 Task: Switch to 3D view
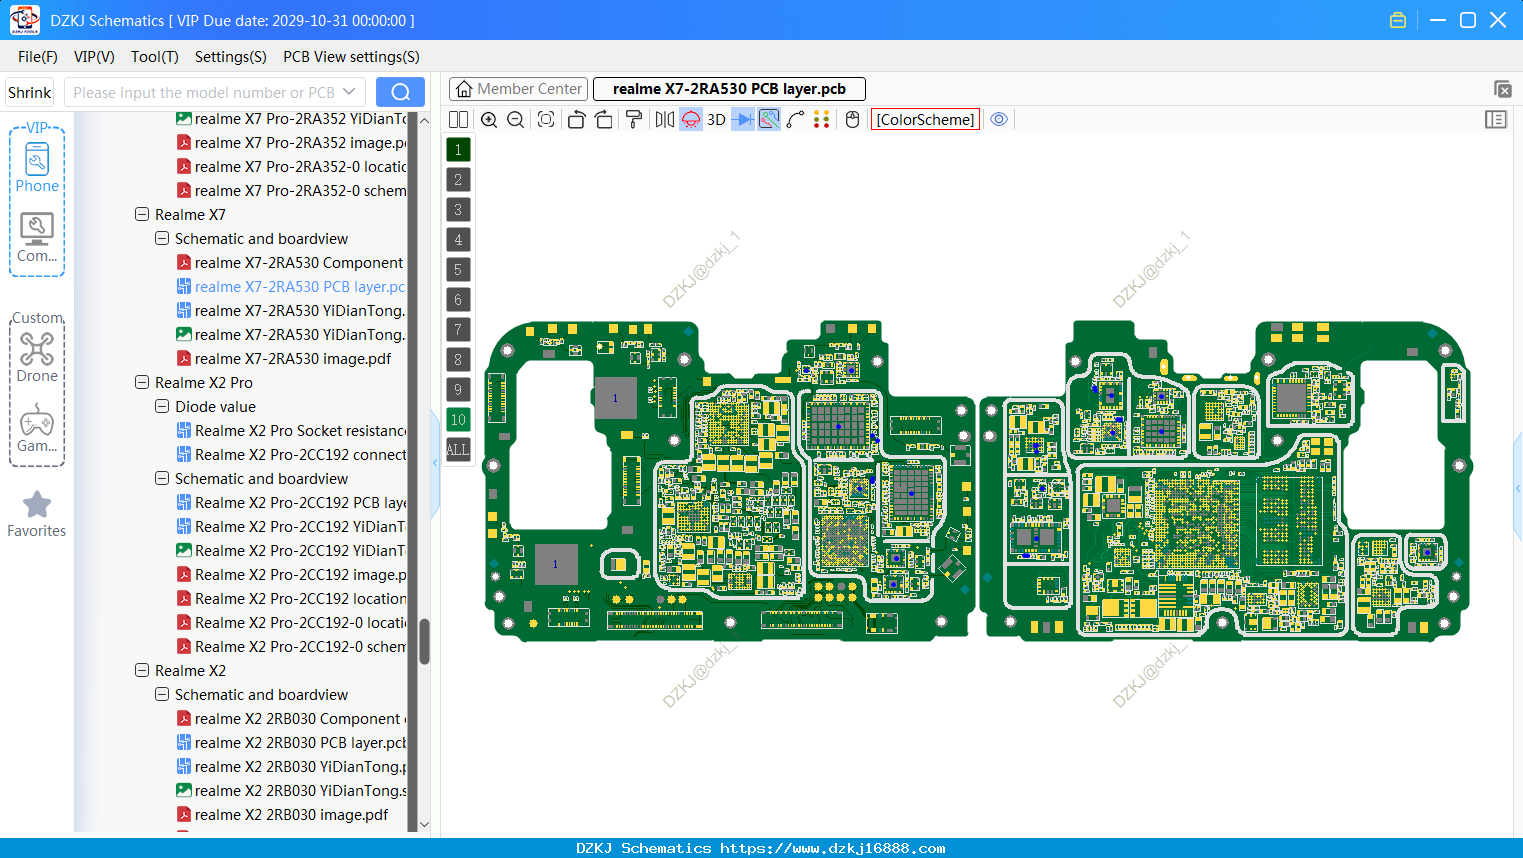click(716, 119)
